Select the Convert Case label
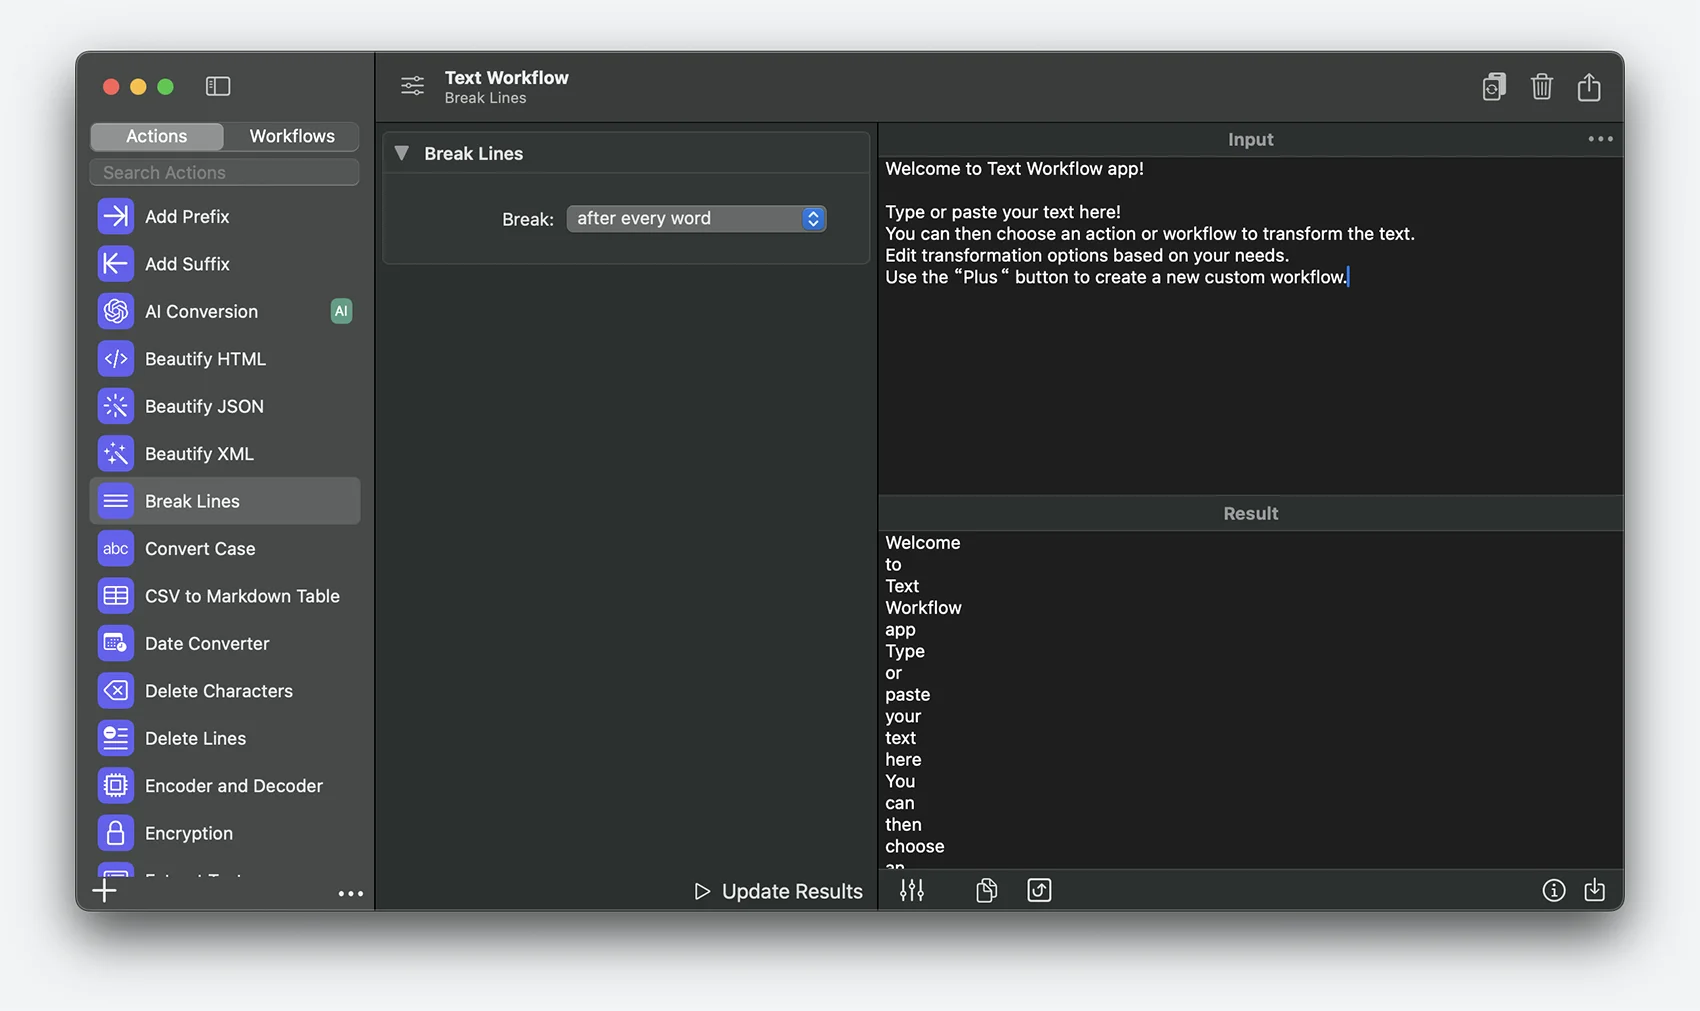 [200, 549]
